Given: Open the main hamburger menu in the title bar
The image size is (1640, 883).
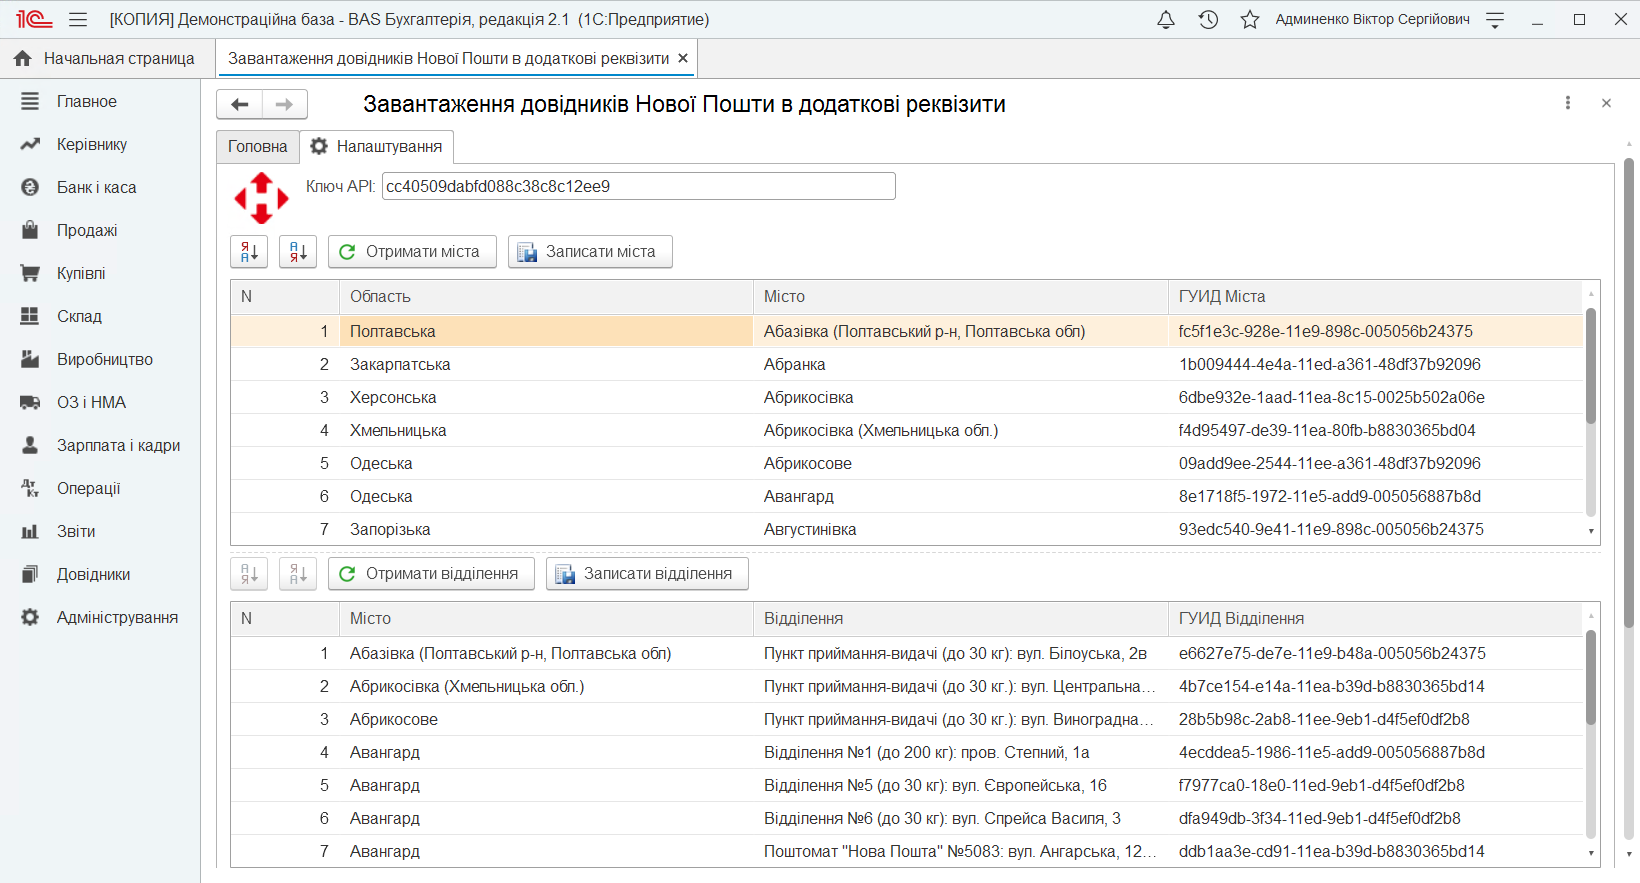Looking at the screenshot, I should pos(78,19).
